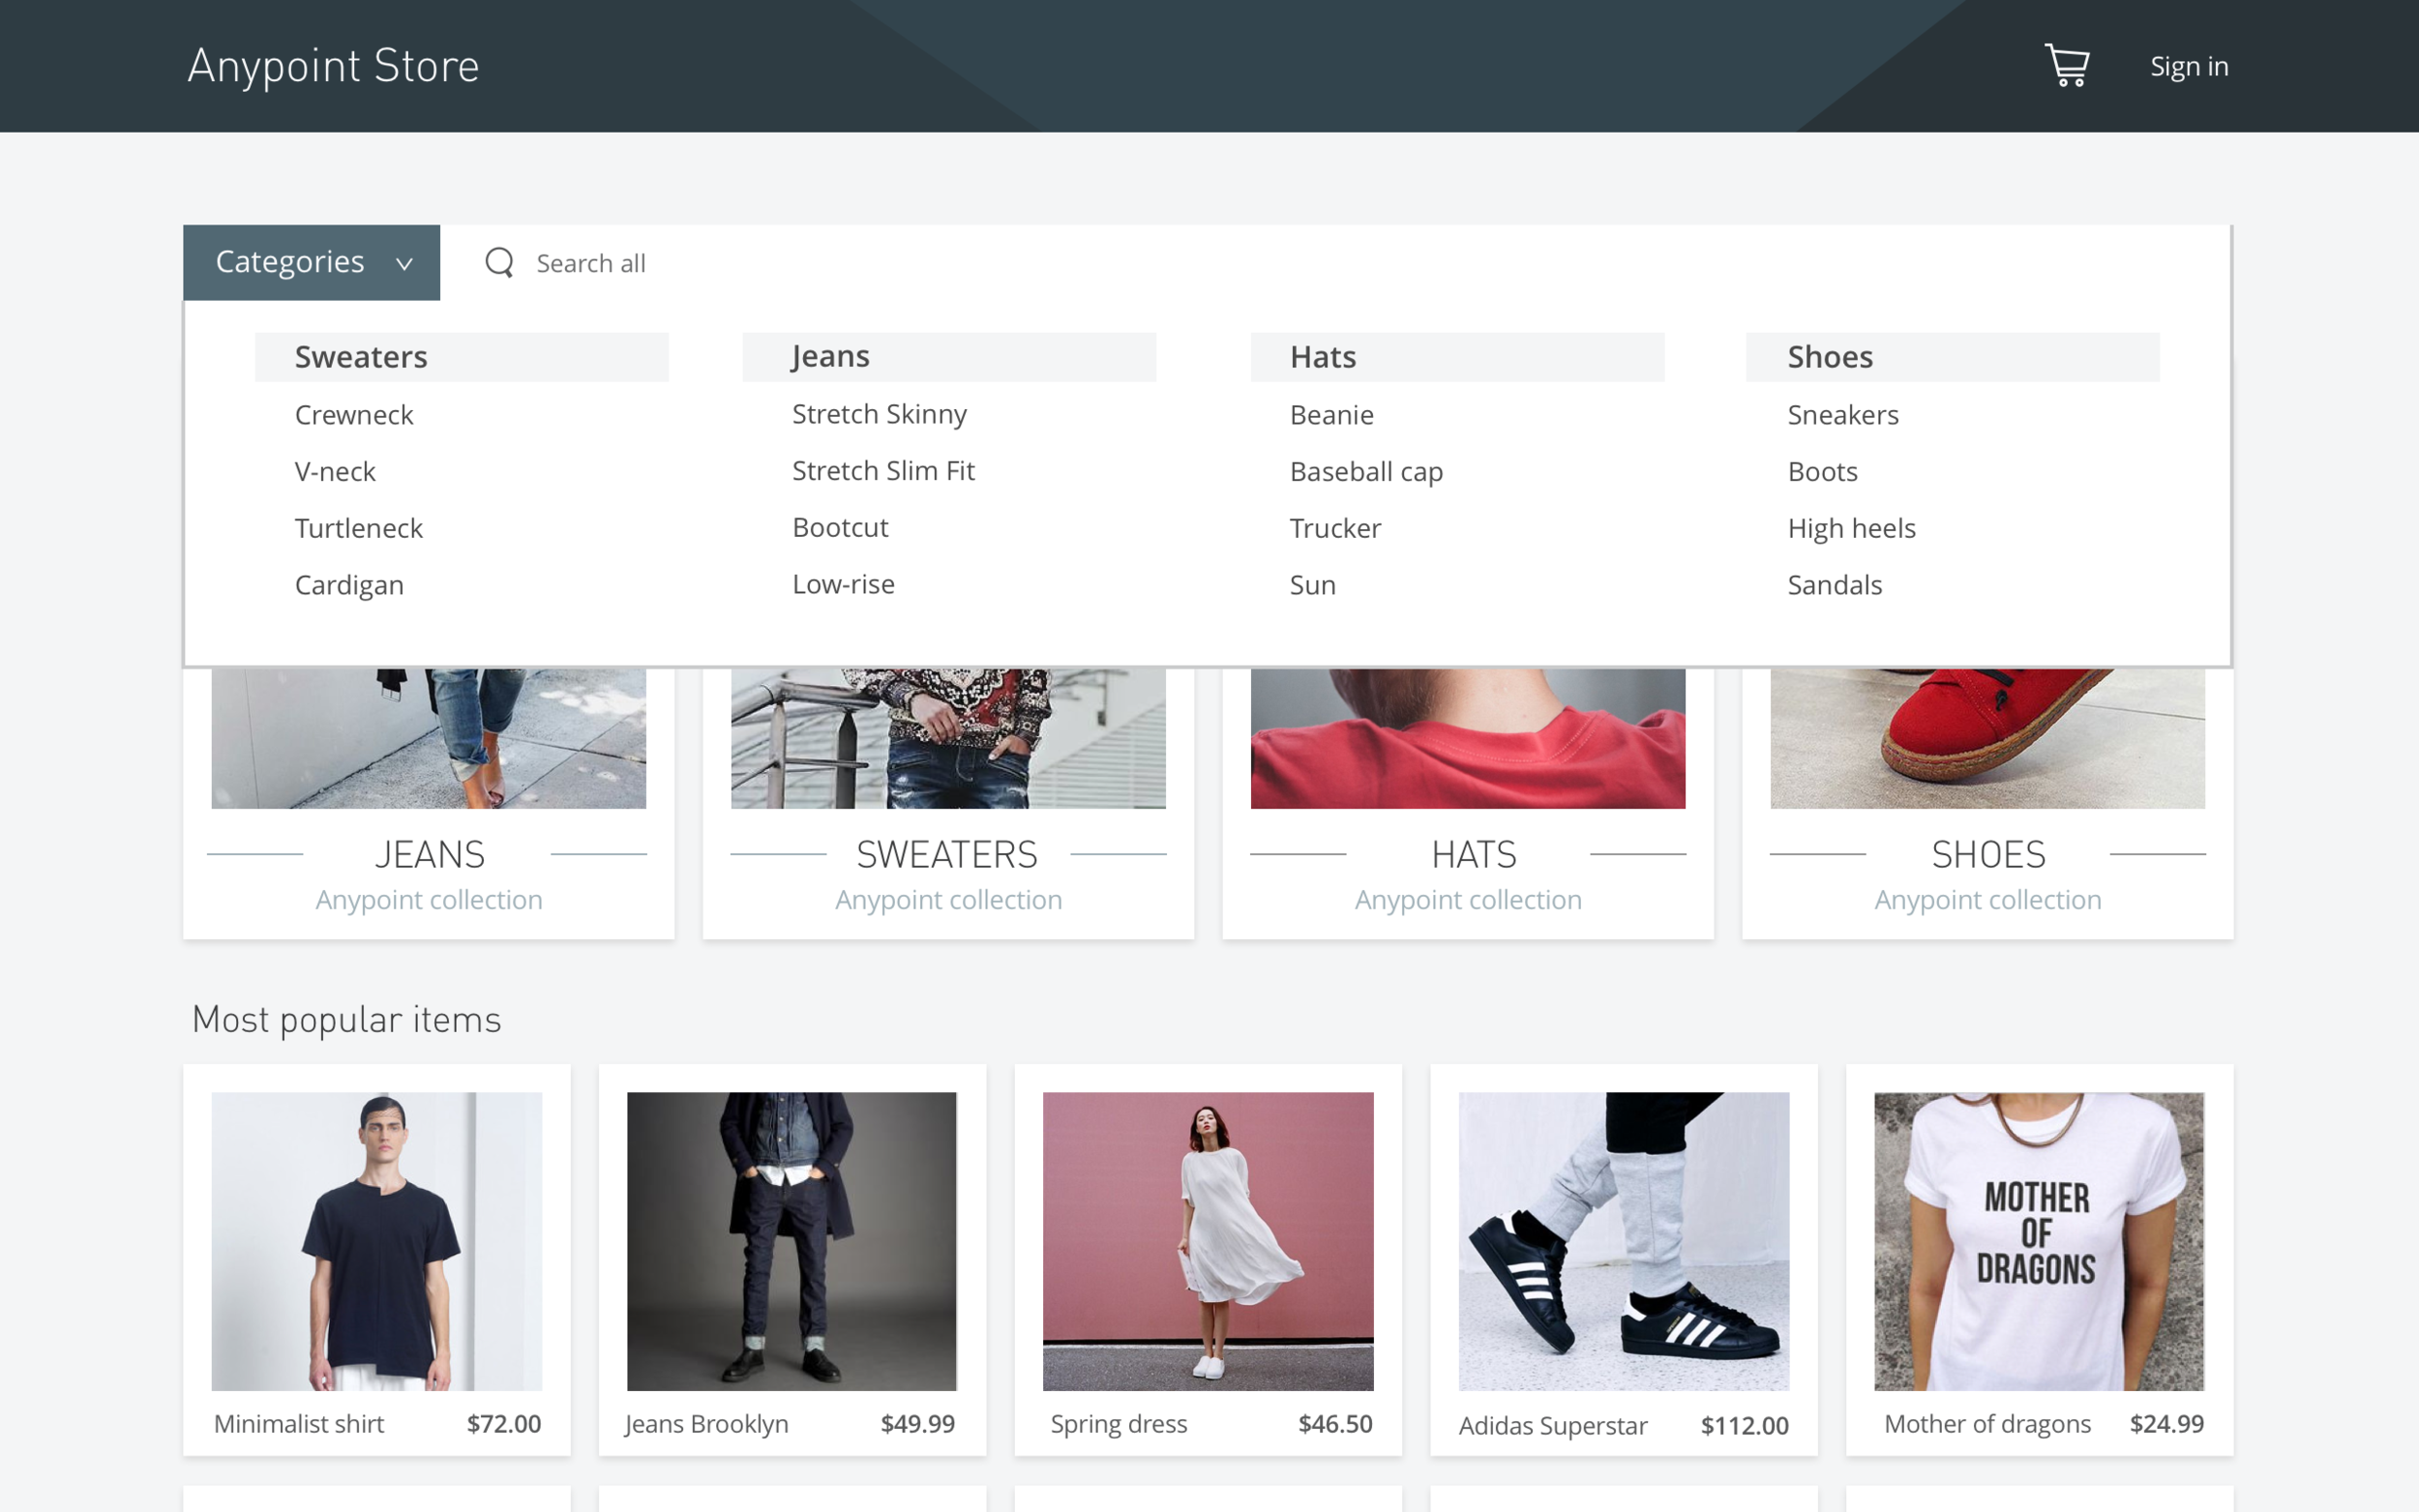This screenshot has height=1512, width=2419.
Task: Open the SWEATERS collection card image
Action: (x=948, y=738)
